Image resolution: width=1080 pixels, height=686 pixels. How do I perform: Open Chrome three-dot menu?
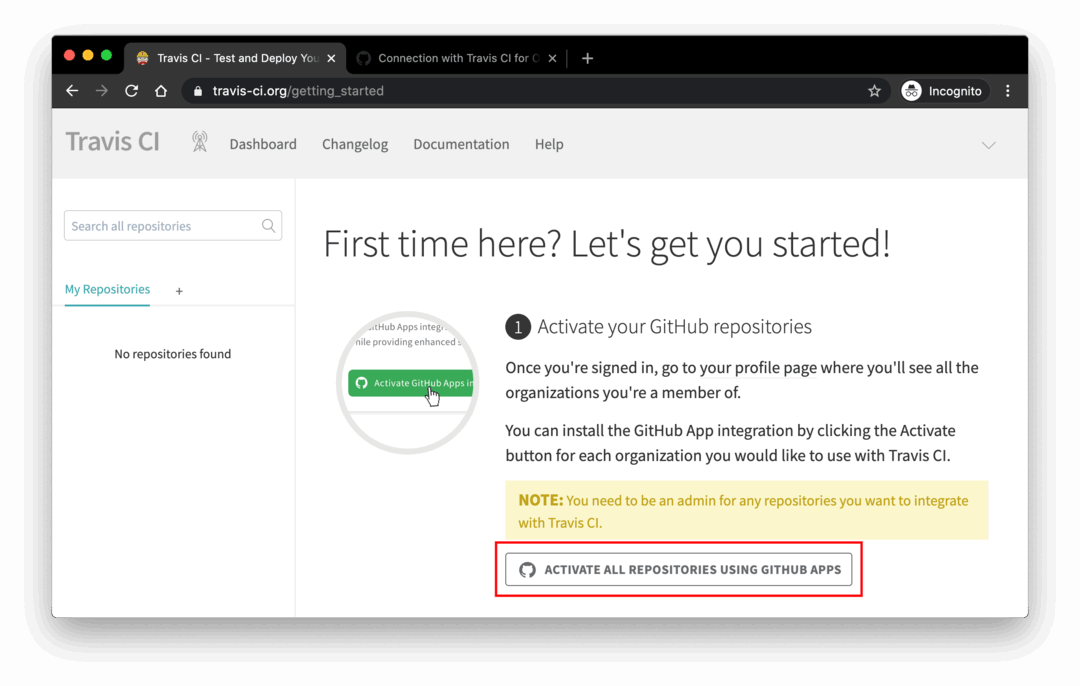(x=1007, y=91)
